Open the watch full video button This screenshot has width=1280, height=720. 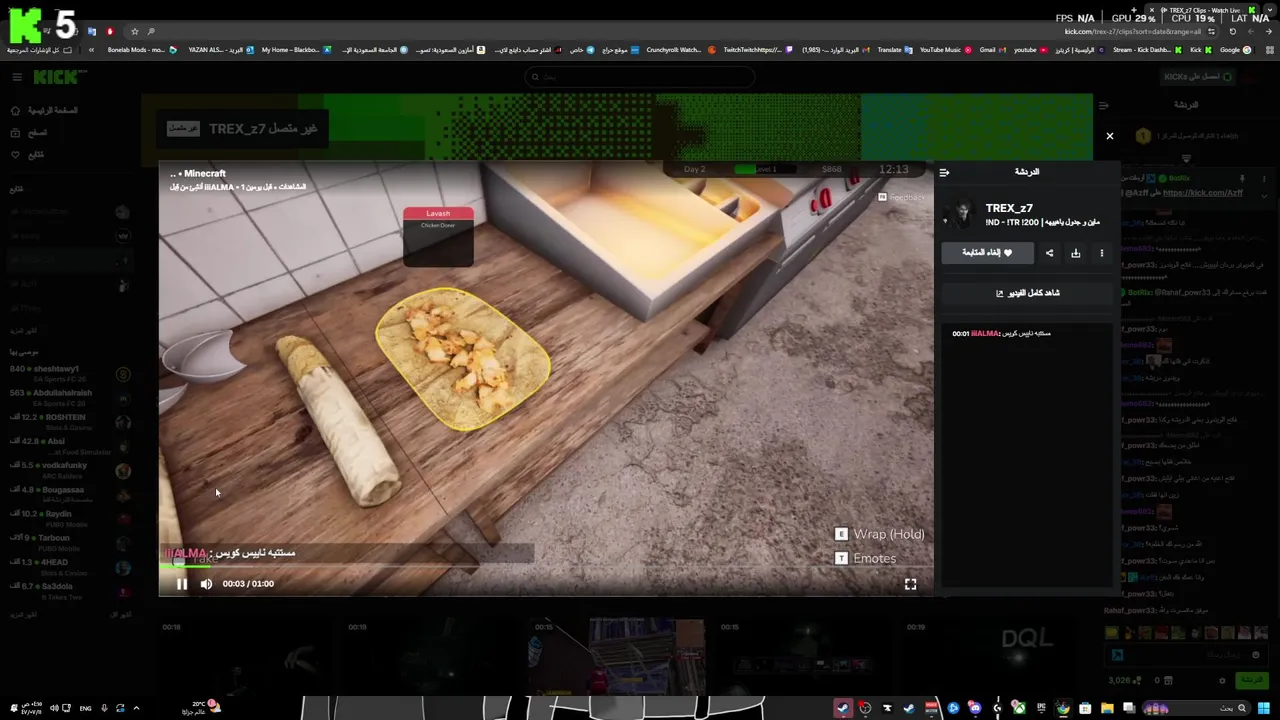[1027, 293]
